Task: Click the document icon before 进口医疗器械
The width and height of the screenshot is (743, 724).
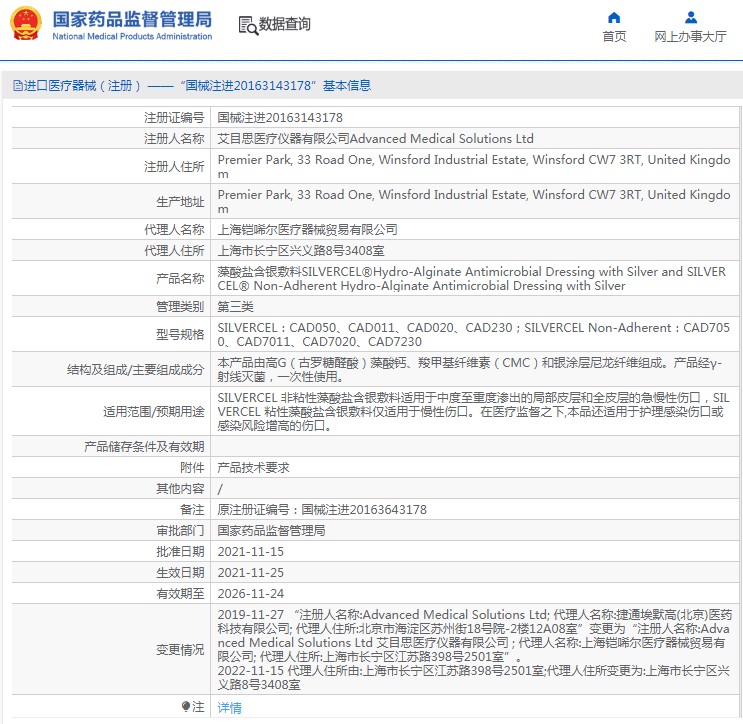Action: 18,86
